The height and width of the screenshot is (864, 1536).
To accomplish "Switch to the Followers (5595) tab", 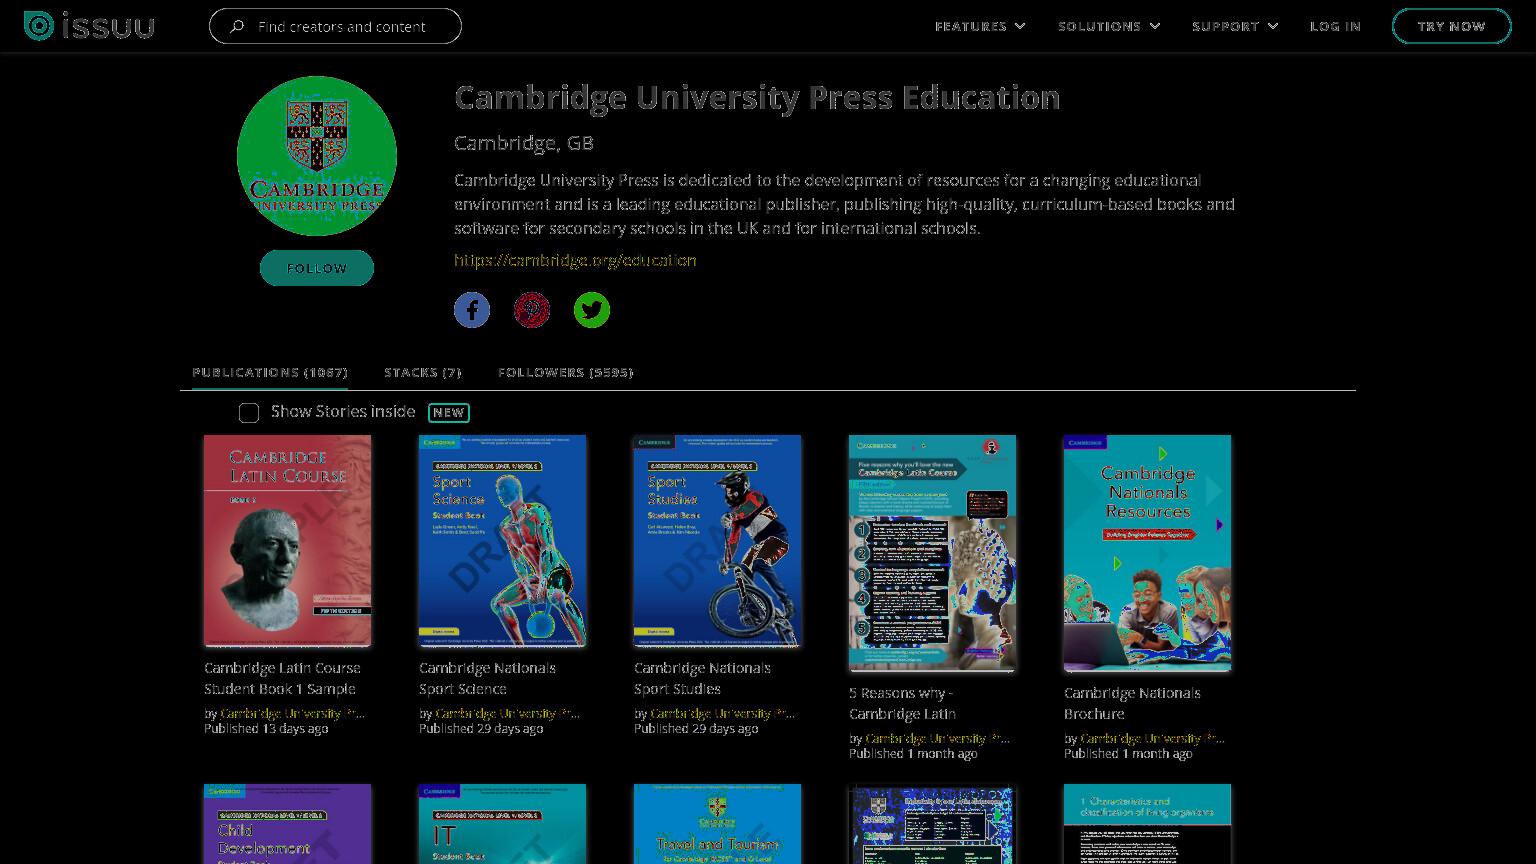I will pos(566,372).
